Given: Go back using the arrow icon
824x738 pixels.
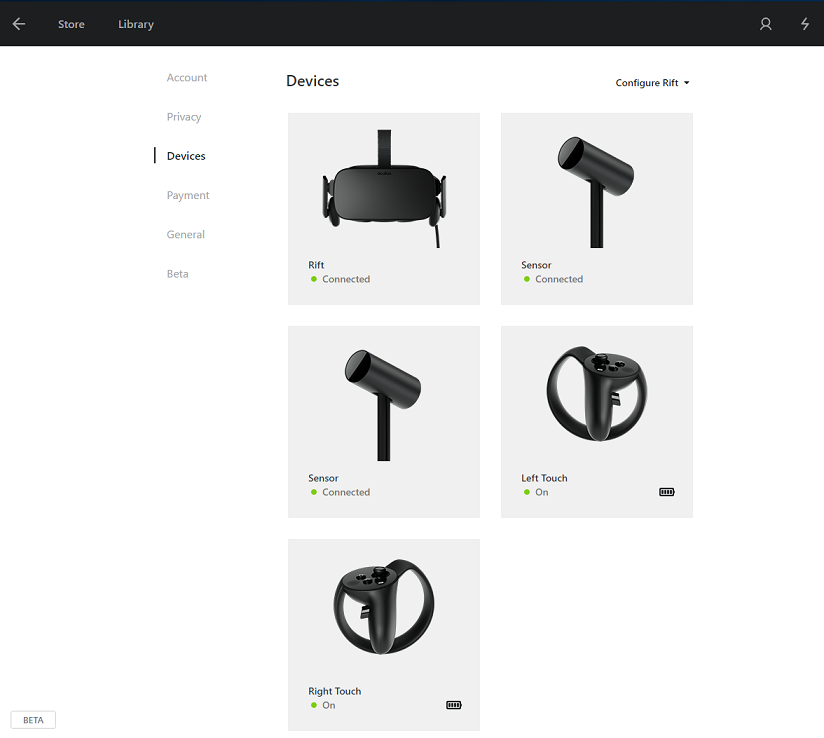Looking at the screenshot, I should (x=19, y=24).
